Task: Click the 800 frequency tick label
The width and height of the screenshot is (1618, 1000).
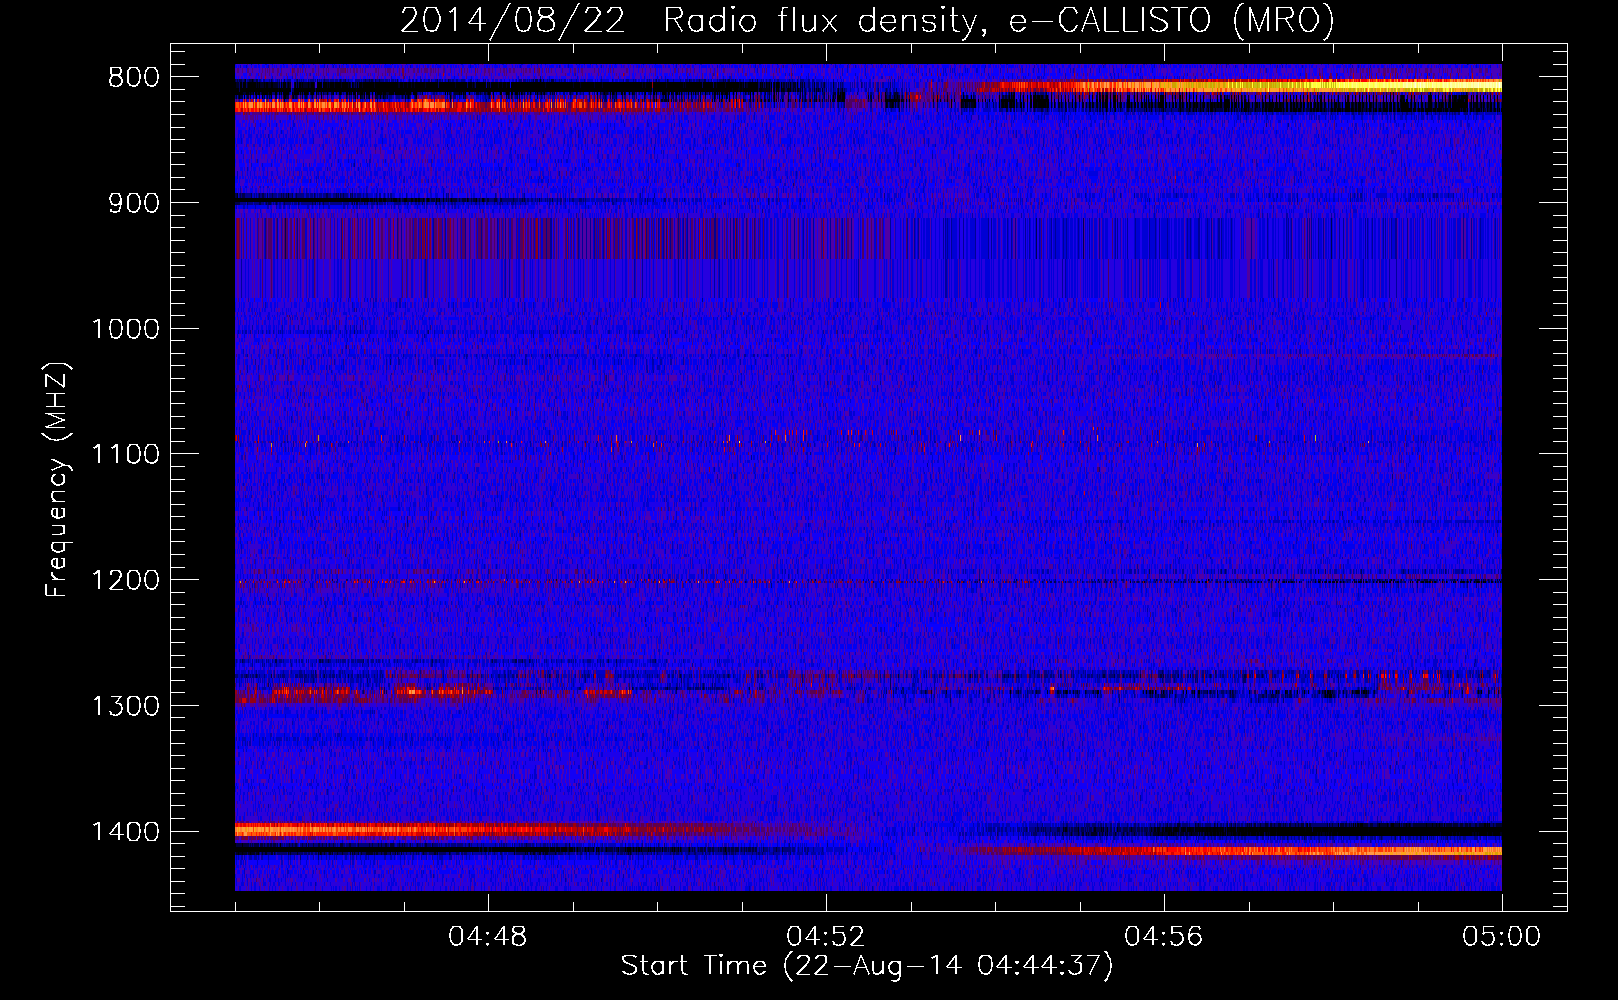Action: click(x=133, y=78)
